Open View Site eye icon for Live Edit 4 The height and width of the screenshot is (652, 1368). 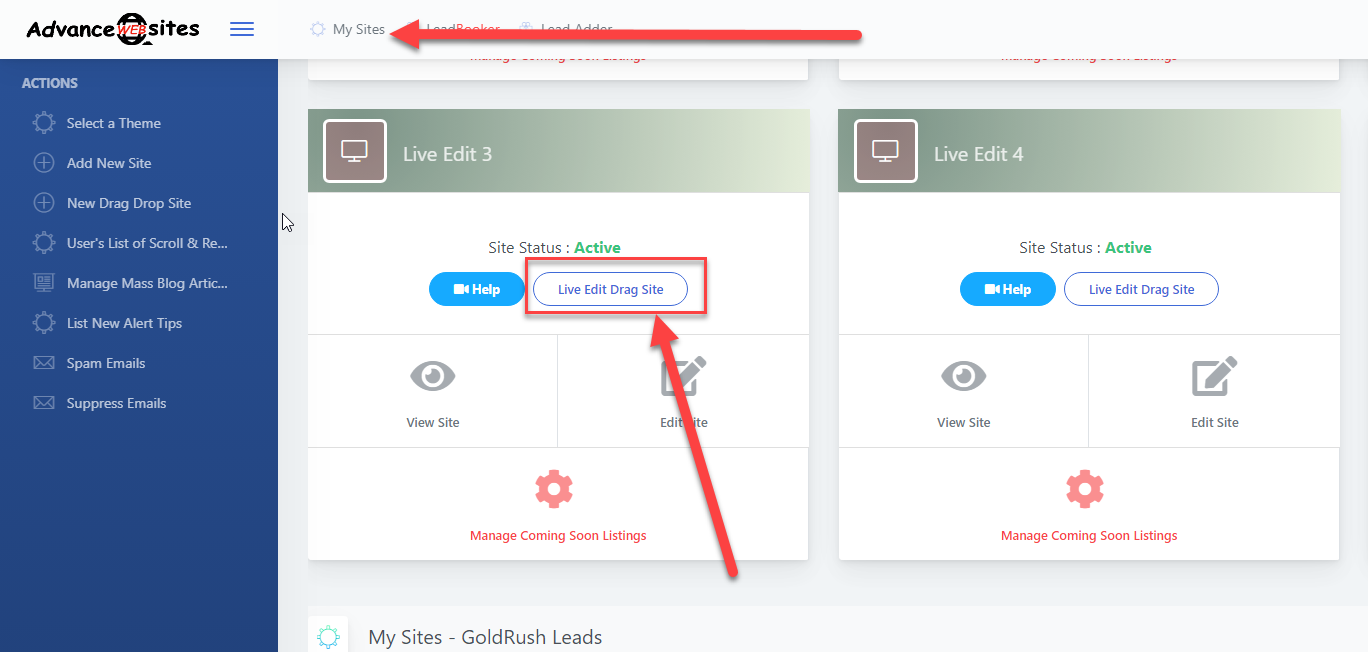pyautogui.click(x=964, y=377)
